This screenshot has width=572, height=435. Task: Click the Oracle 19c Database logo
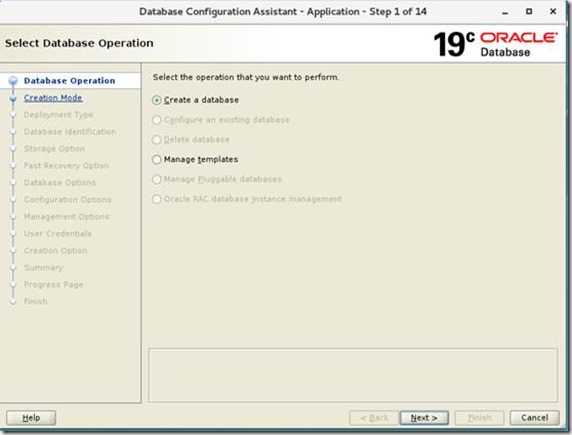click(x=495, y=44)
